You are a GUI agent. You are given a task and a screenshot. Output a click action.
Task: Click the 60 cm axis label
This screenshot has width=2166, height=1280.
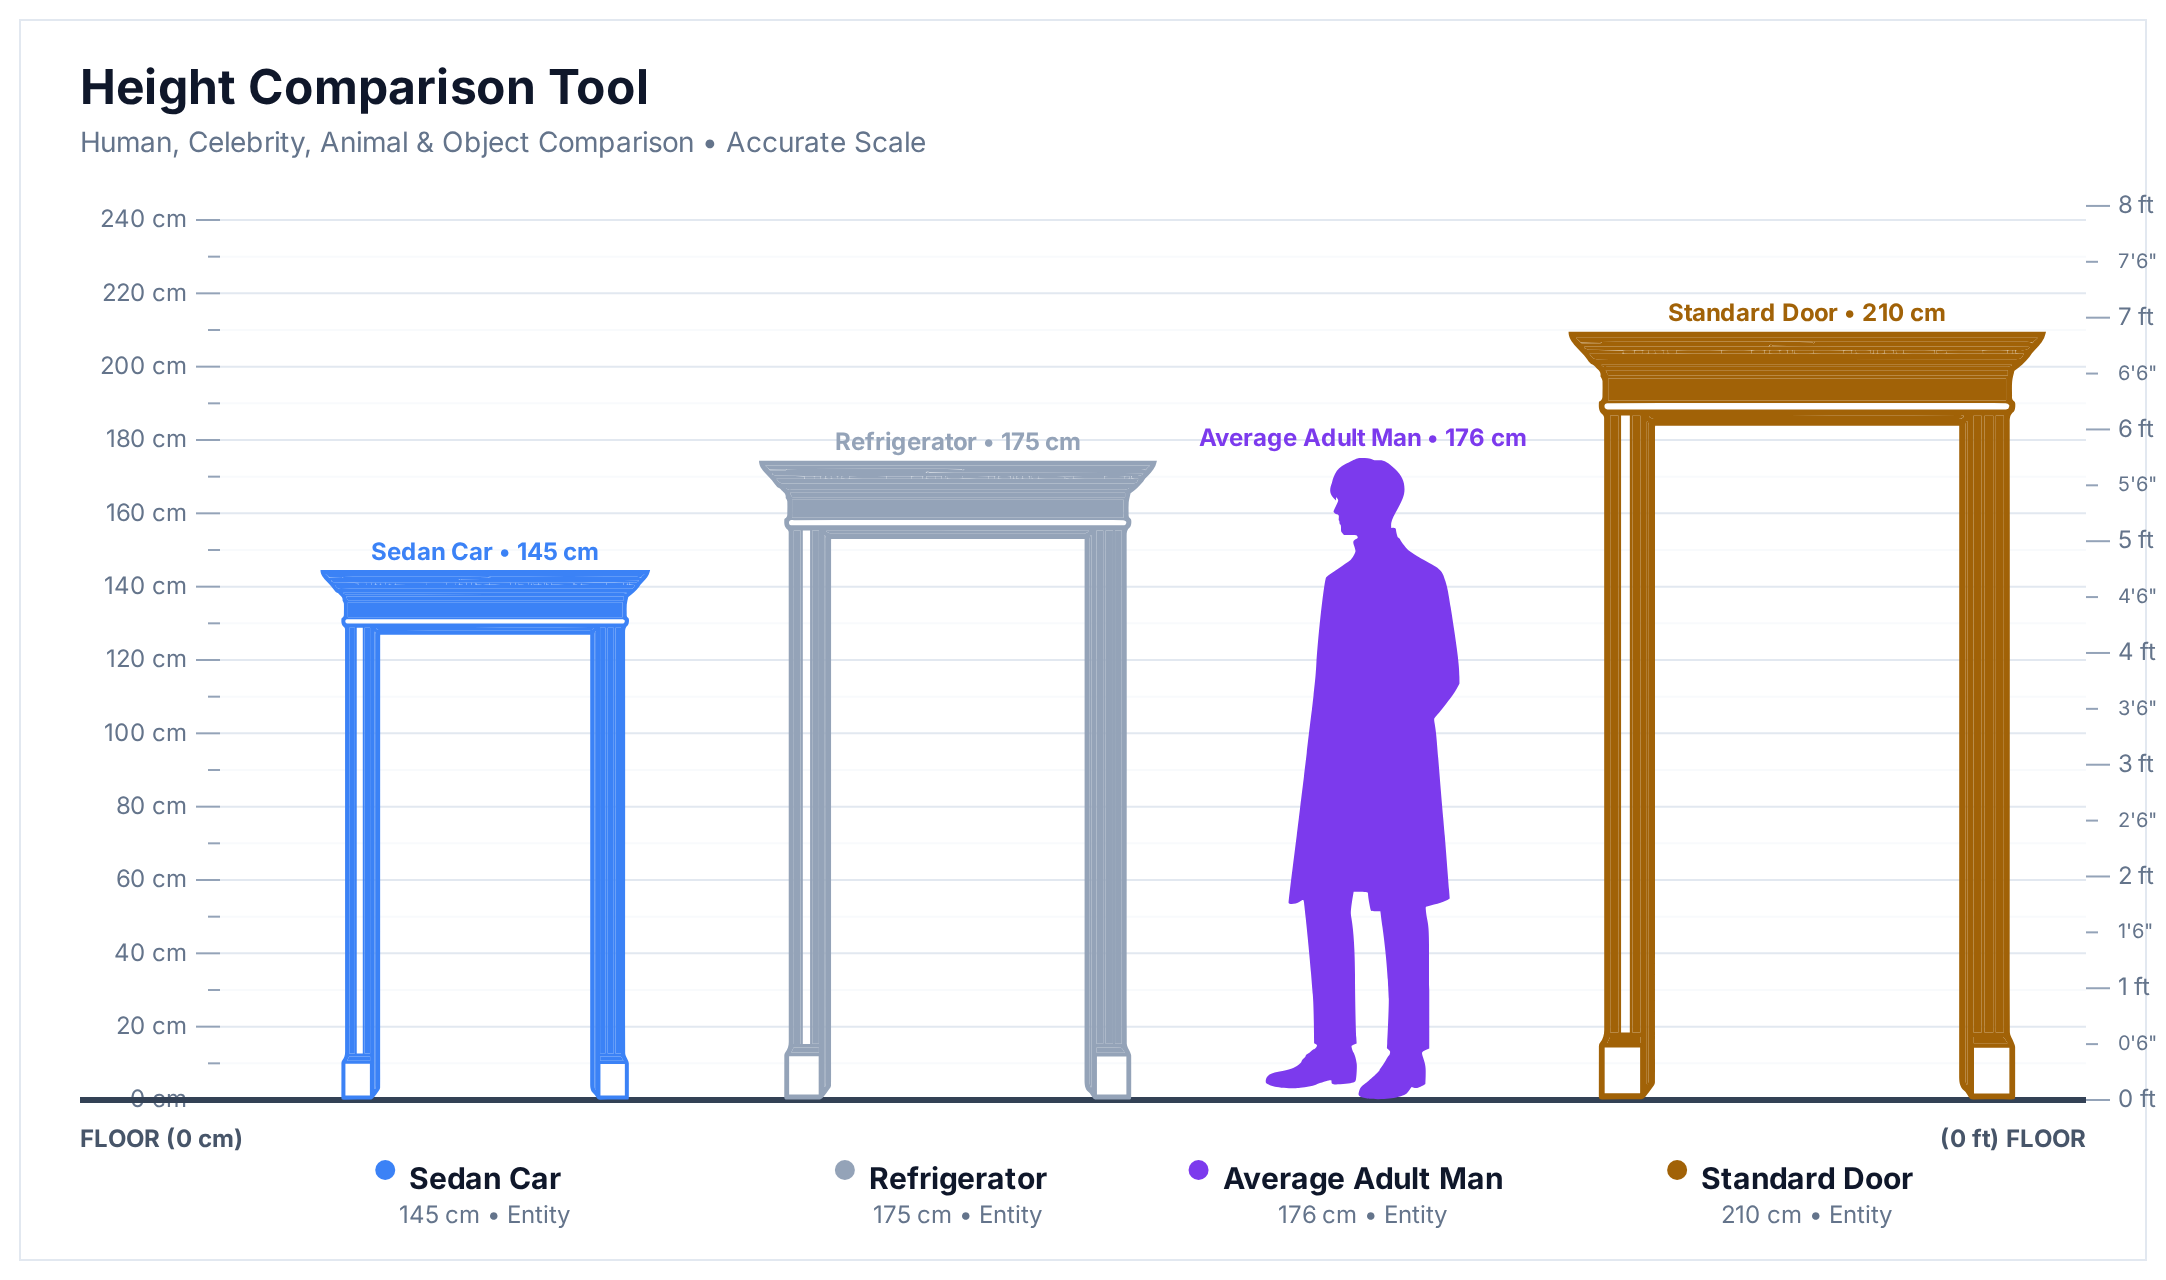(x=151, y=879)
